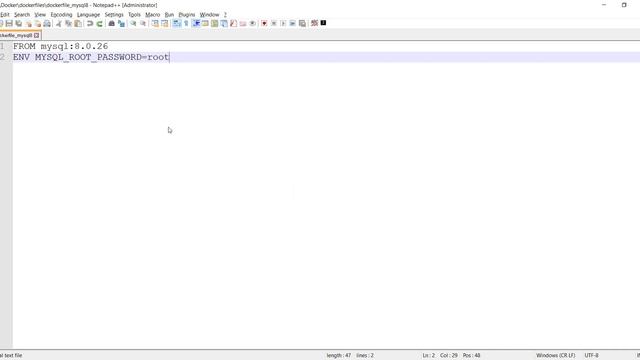Click the UTF-8 encoding status field

click(591, 356)
